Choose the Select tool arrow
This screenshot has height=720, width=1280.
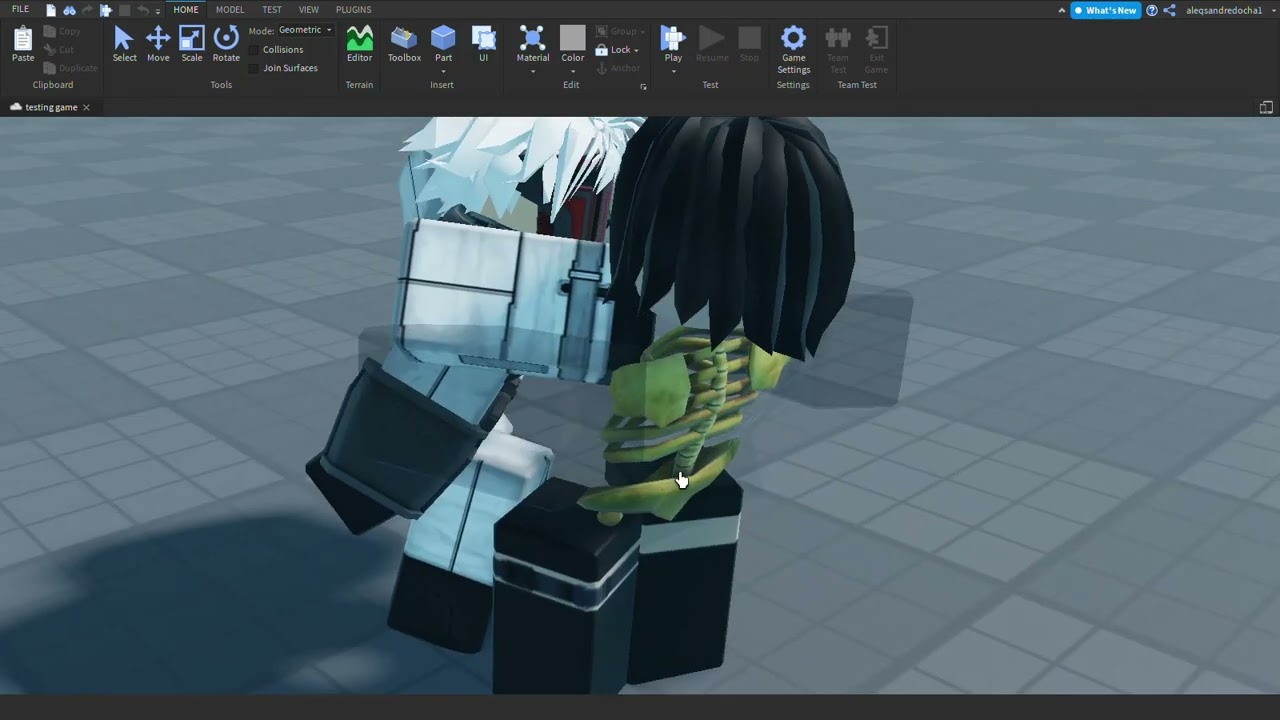[124, 45]
